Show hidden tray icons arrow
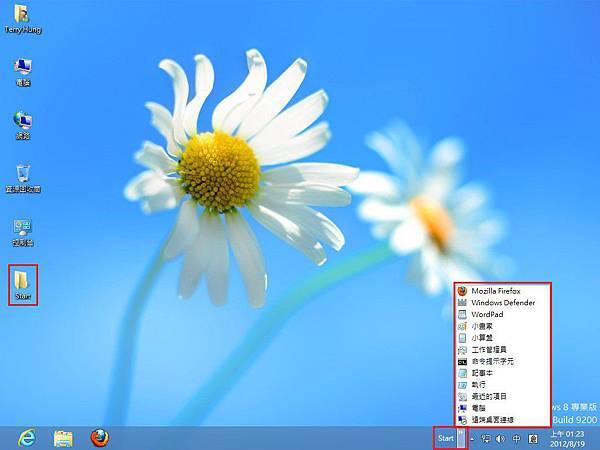Viewport: 600px width, 450px height. [473, 439]
